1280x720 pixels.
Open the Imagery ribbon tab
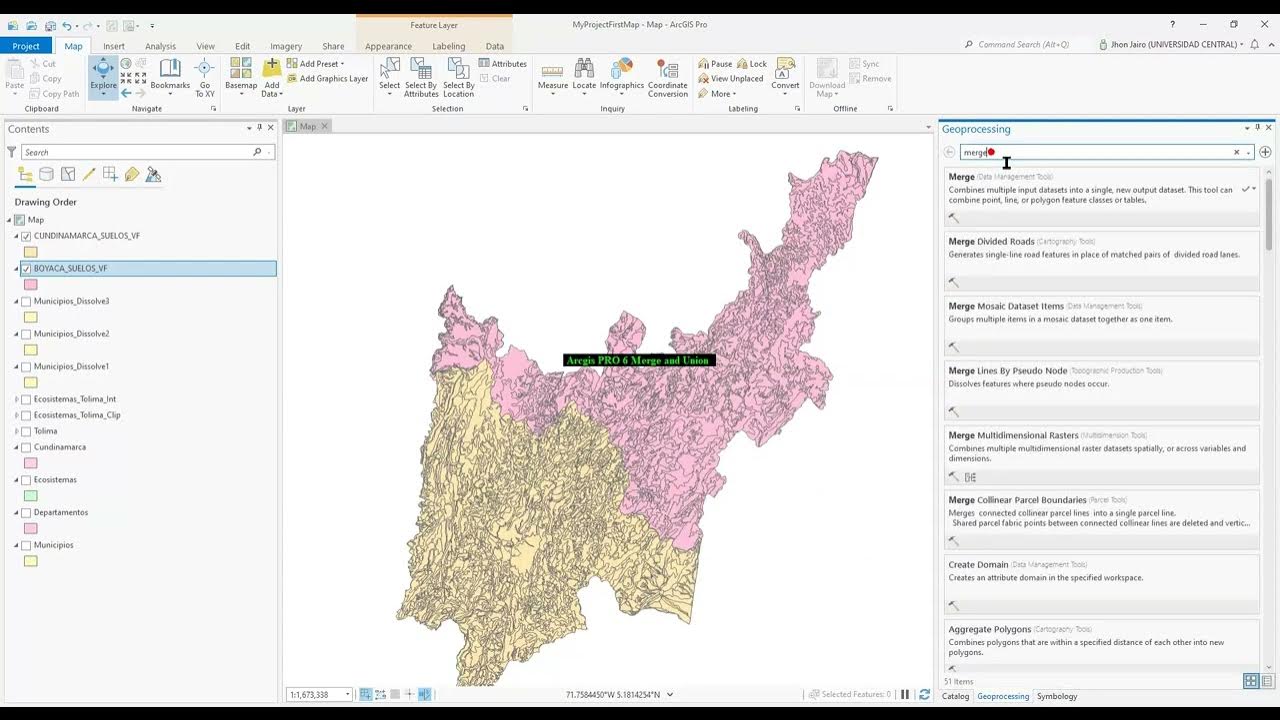pyautogui.click(x=286, y=46)
